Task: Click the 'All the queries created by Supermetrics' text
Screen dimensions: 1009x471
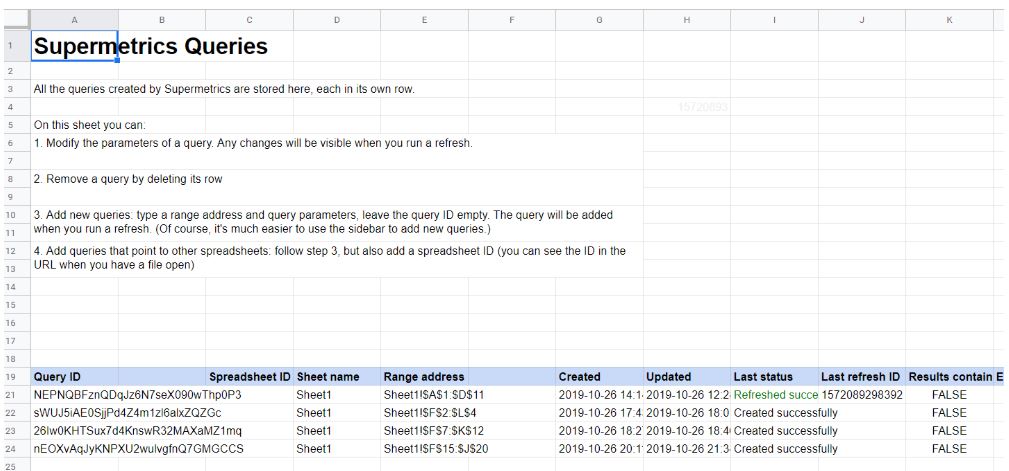Action: click(224, 89)
